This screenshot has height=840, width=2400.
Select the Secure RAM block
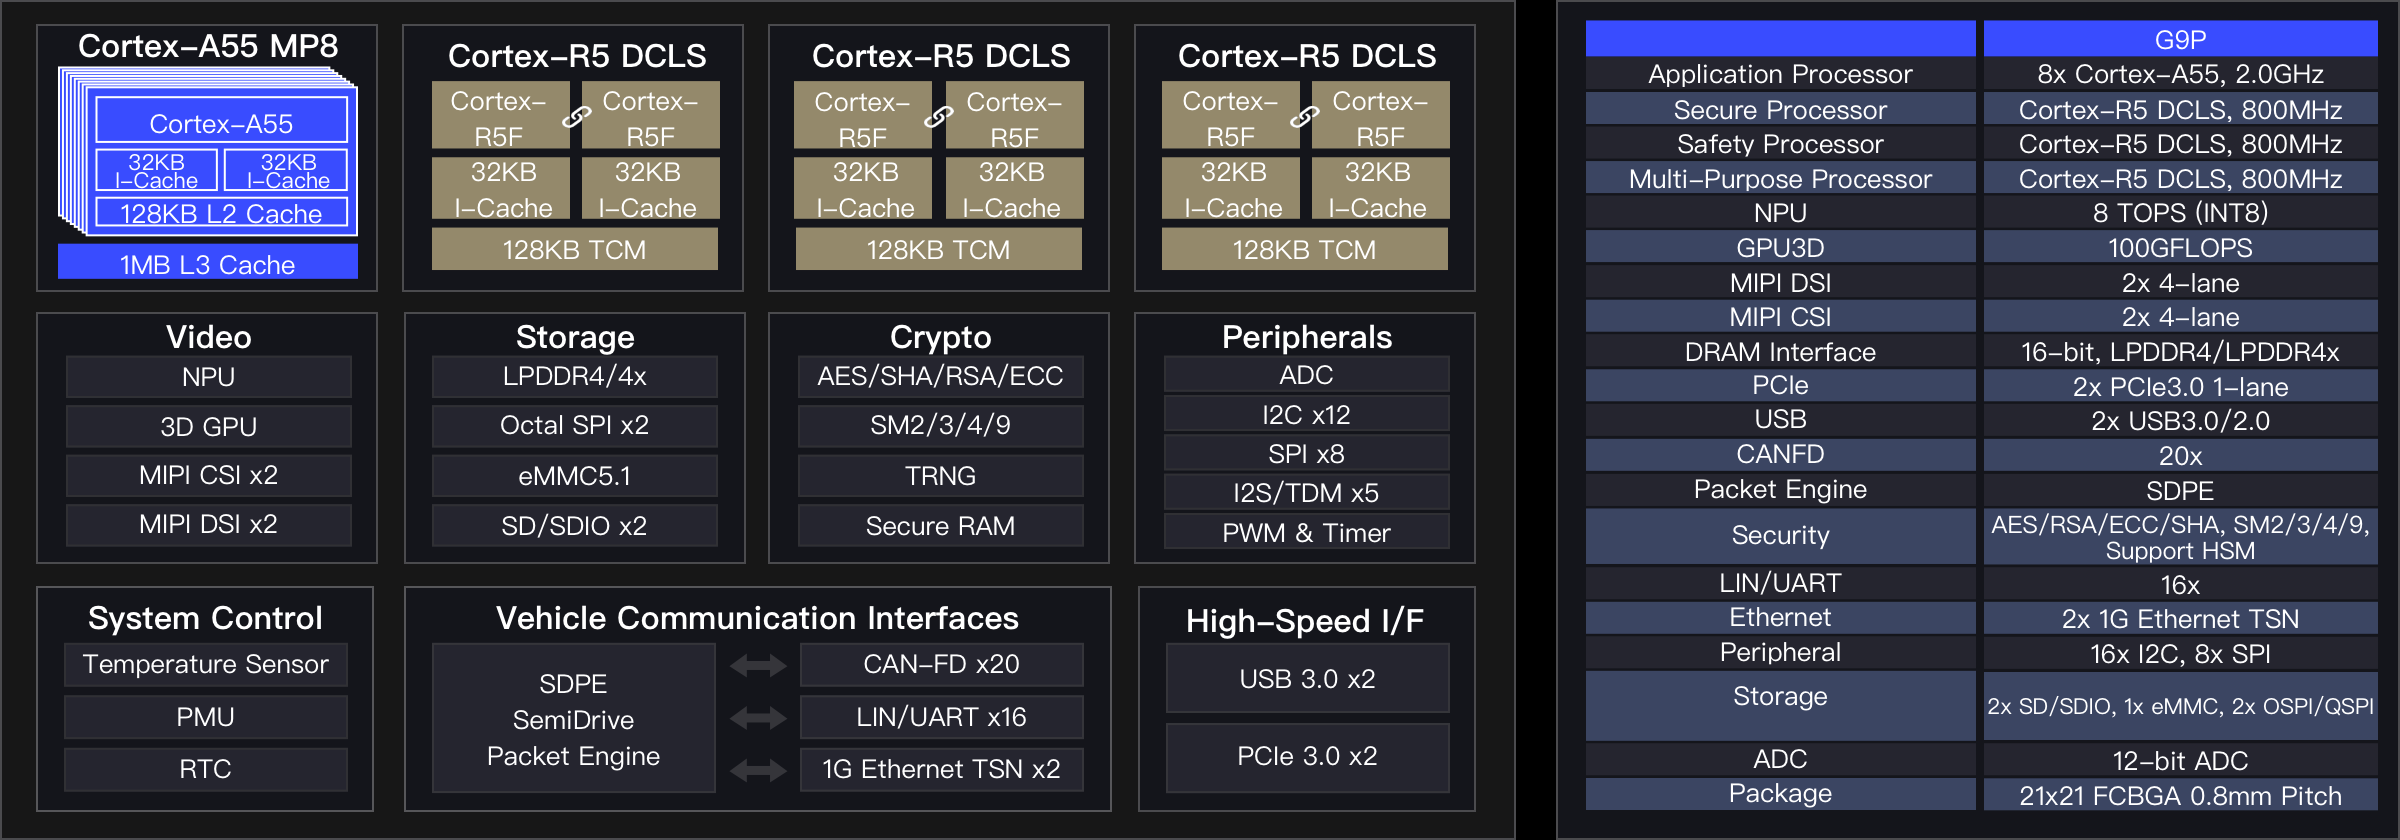[x=940, y=526]
